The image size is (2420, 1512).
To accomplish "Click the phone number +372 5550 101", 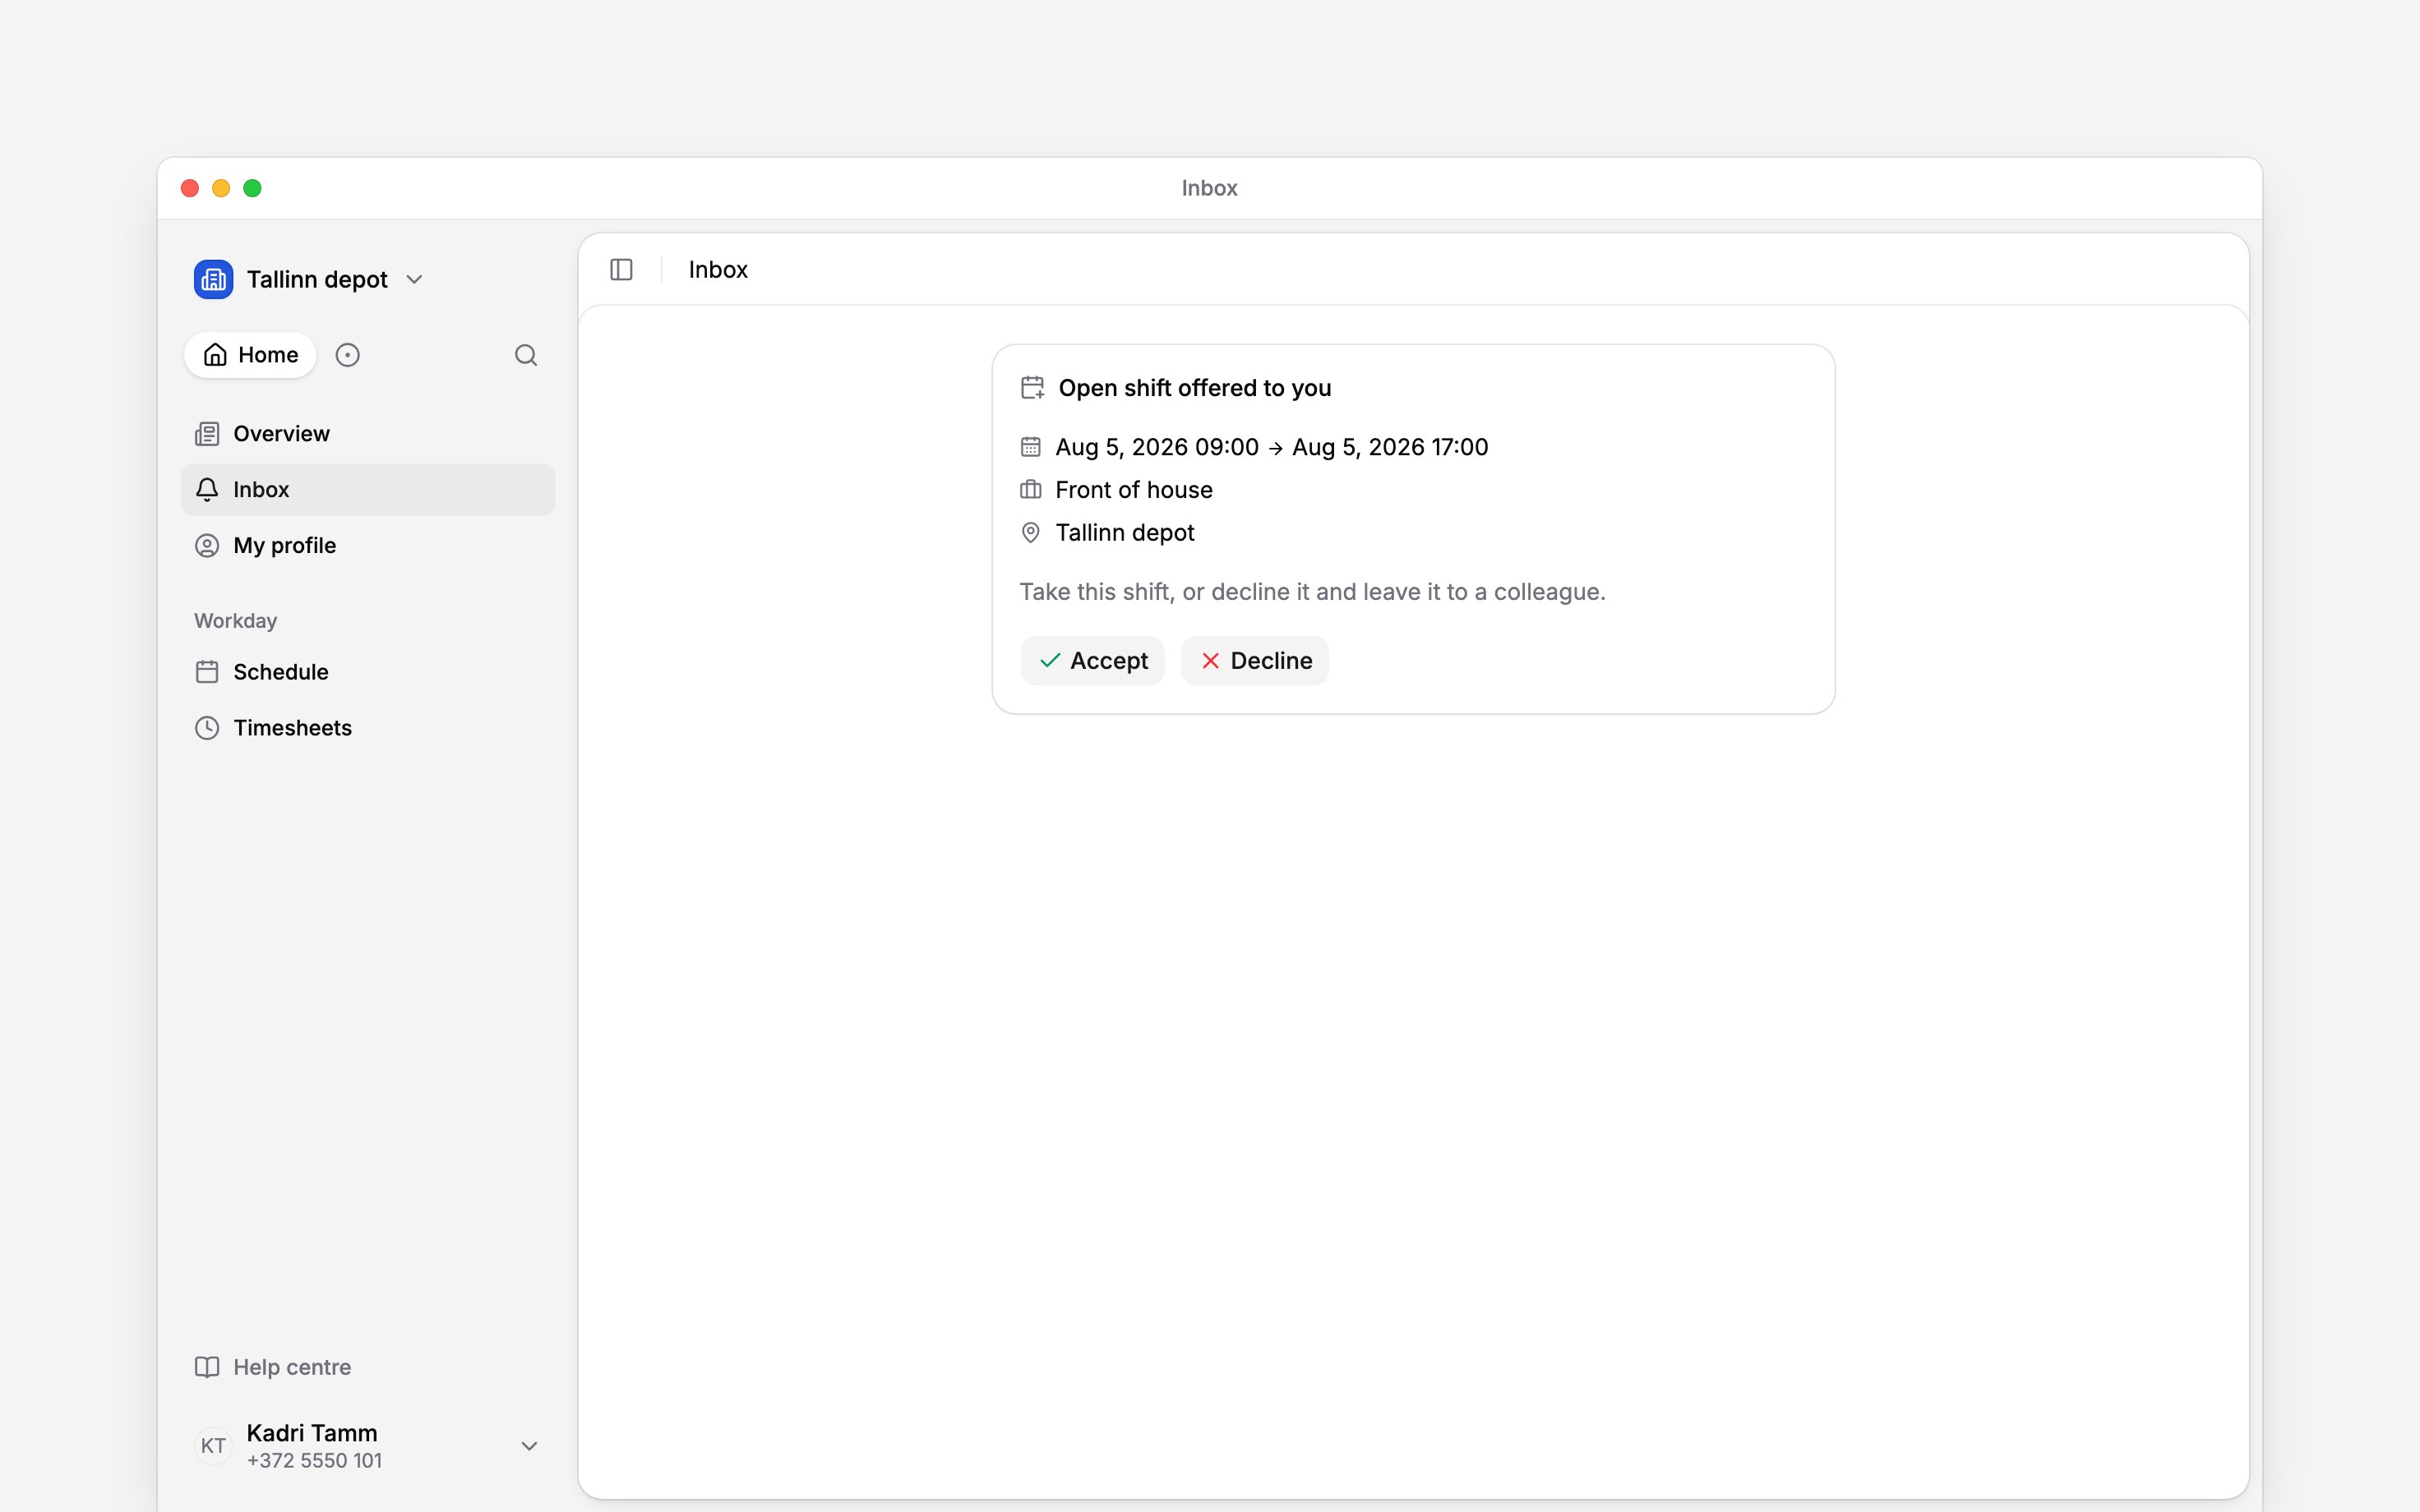I will click(314, 1461).
